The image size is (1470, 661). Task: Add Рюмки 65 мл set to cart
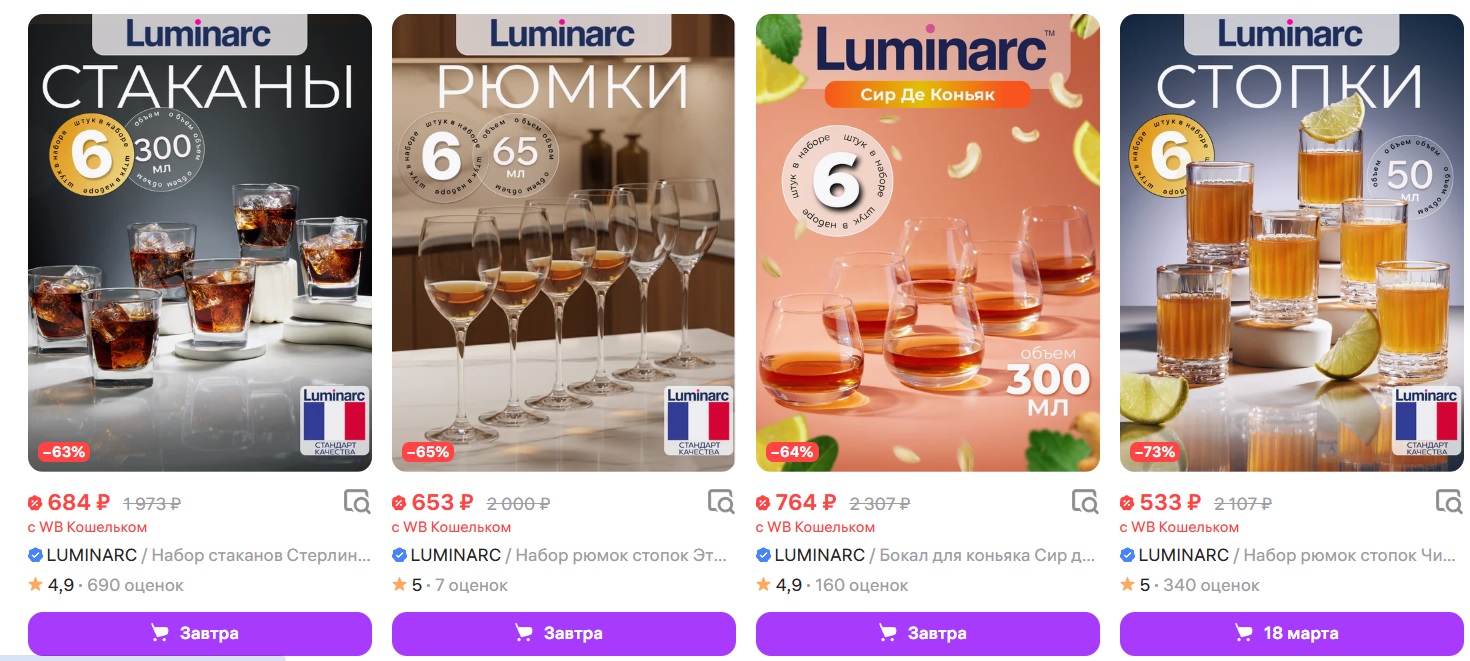click(563, 634)
